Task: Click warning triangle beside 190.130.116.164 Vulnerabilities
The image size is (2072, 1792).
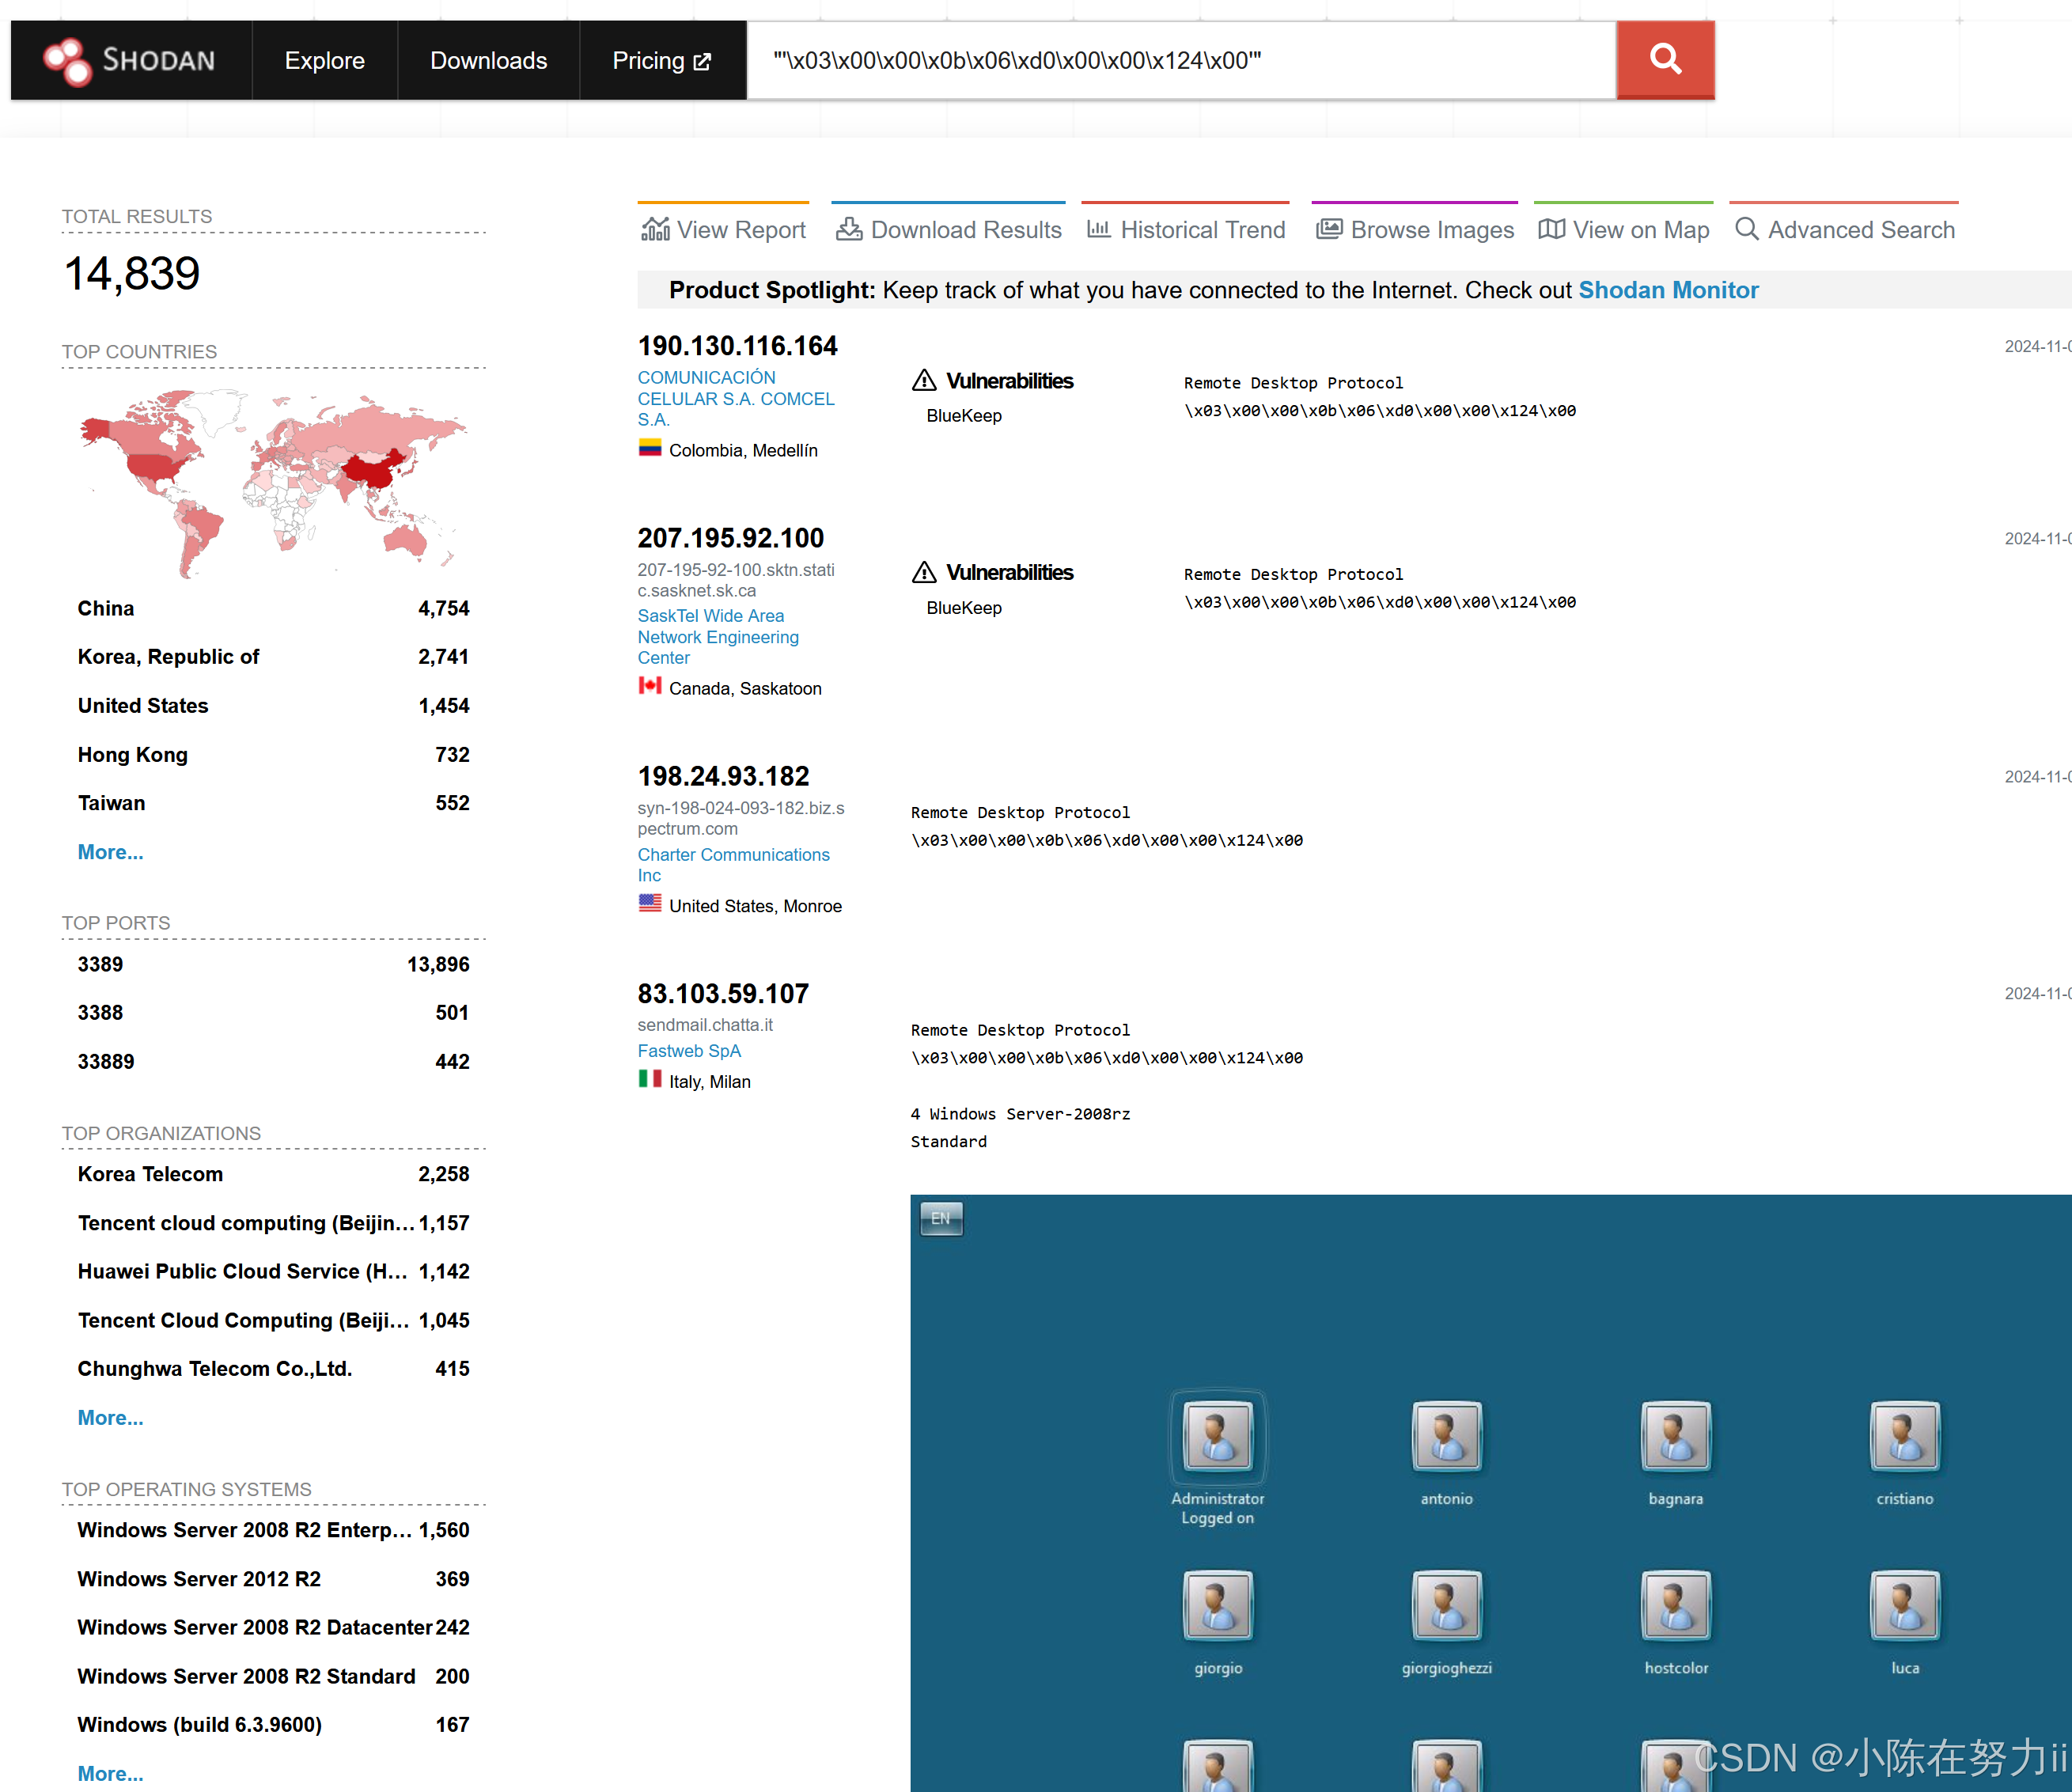Action: pyautogui.click(x=924, y=381)
